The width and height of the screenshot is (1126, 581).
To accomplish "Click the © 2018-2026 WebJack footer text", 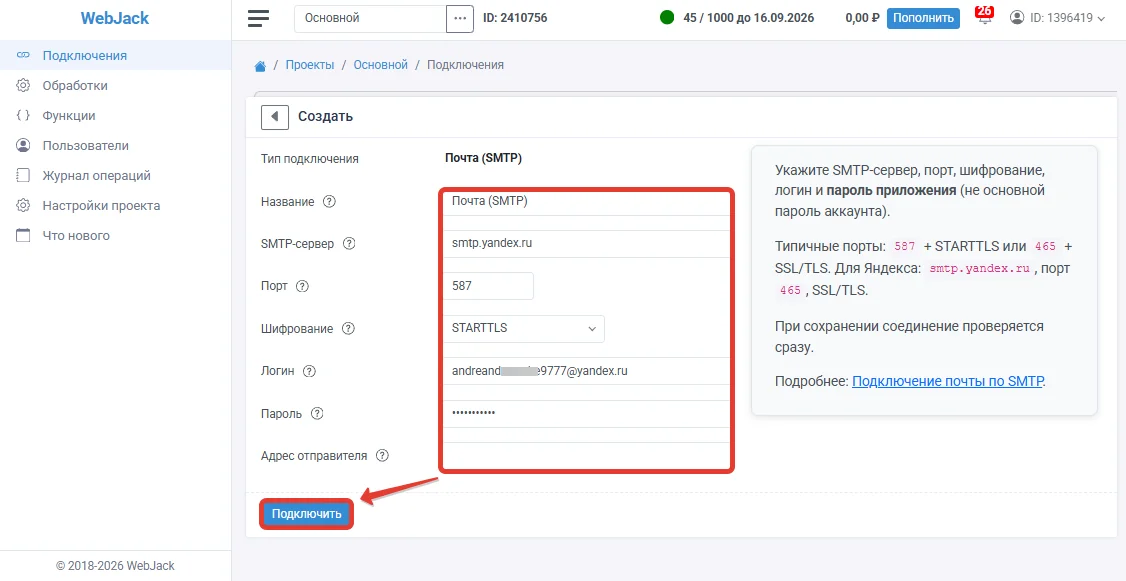I will (x=116, y=566).
